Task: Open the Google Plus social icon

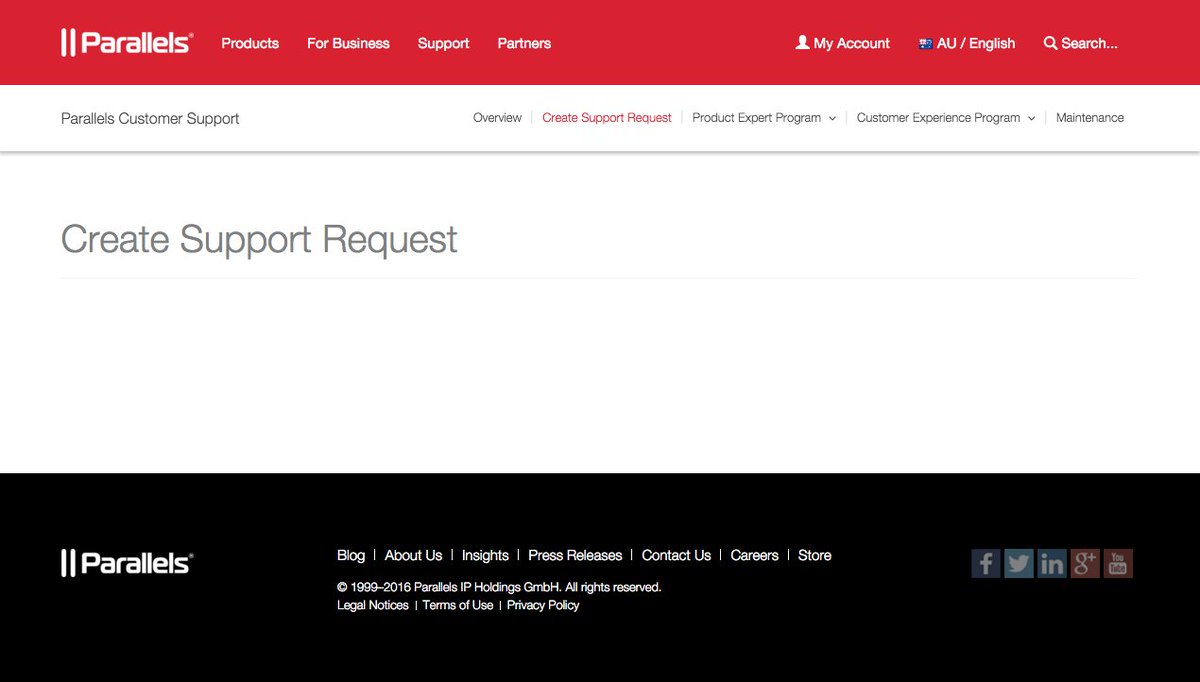Action: tap(1085, 563)
